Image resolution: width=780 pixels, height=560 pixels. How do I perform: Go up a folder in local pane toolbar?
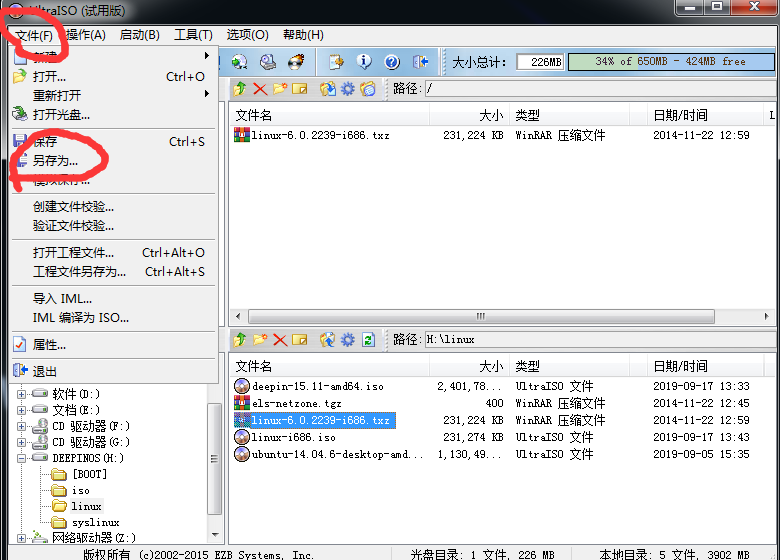point(240,340)
